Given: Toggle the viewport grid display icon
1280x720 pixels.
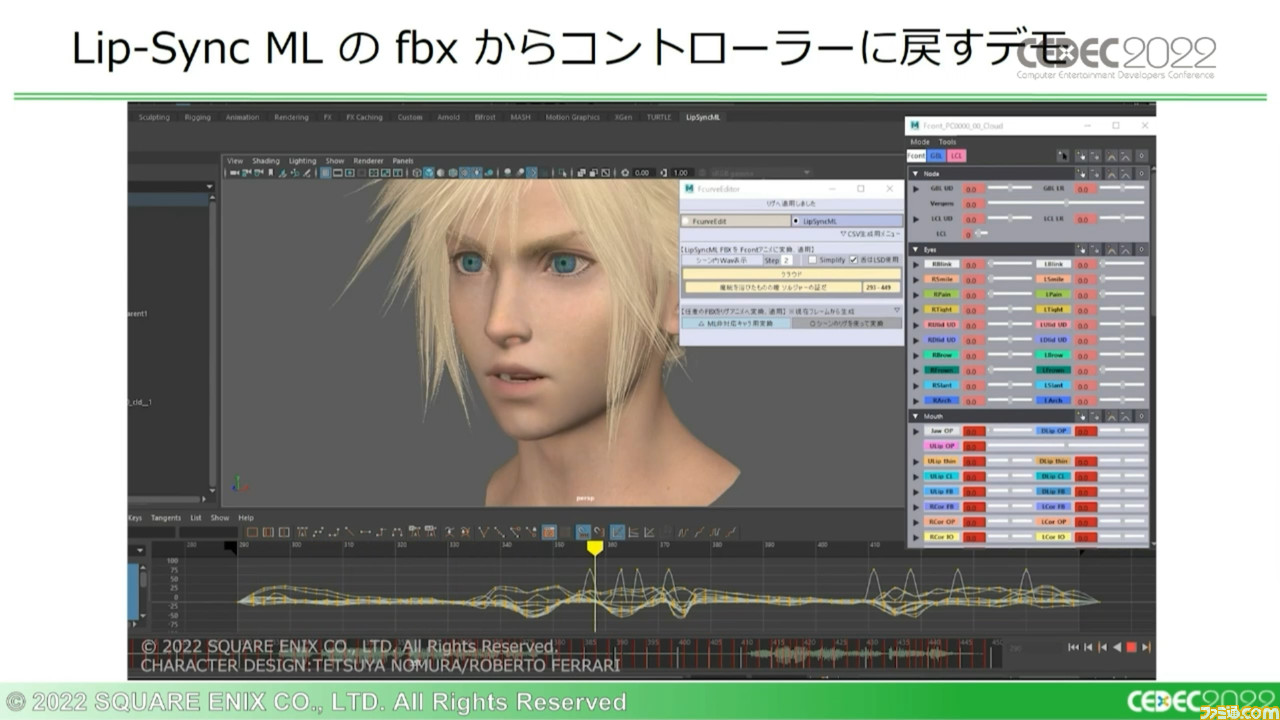Looking at the screenshot, I should coord(325,173).
